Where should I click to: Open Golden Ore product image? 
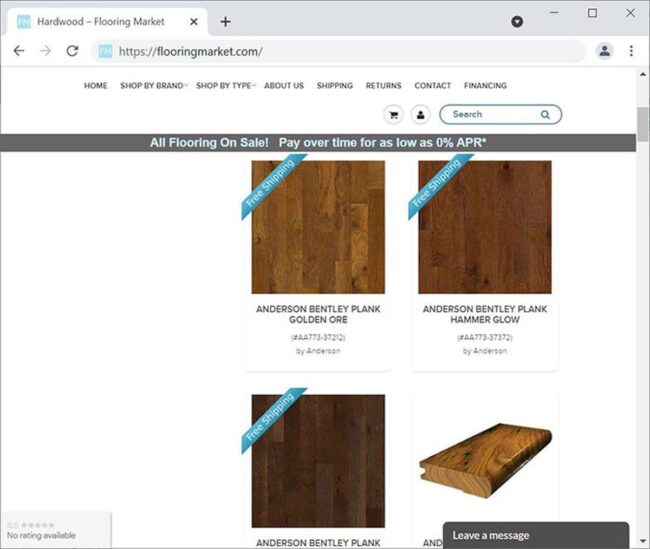click(318, 227)
